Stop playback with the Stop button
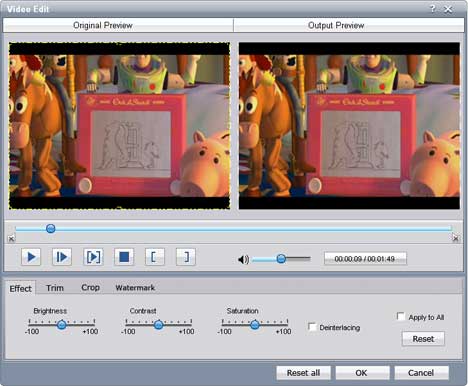The width and height of the screenshot is (468, 386). [124, 257]
